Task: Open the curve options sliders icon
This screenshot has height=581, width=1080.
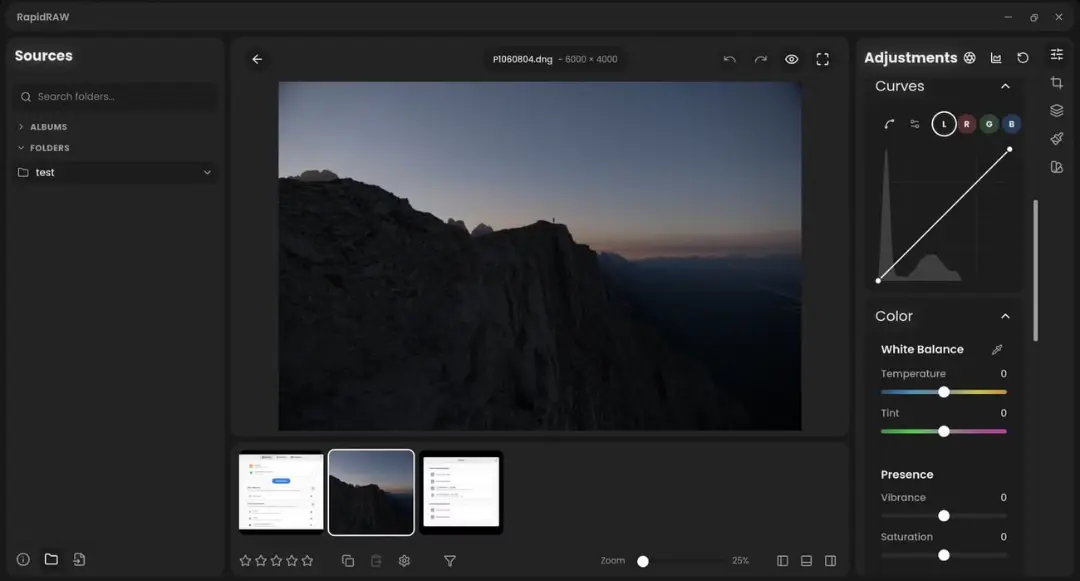Action: click(x=915, y=124)
